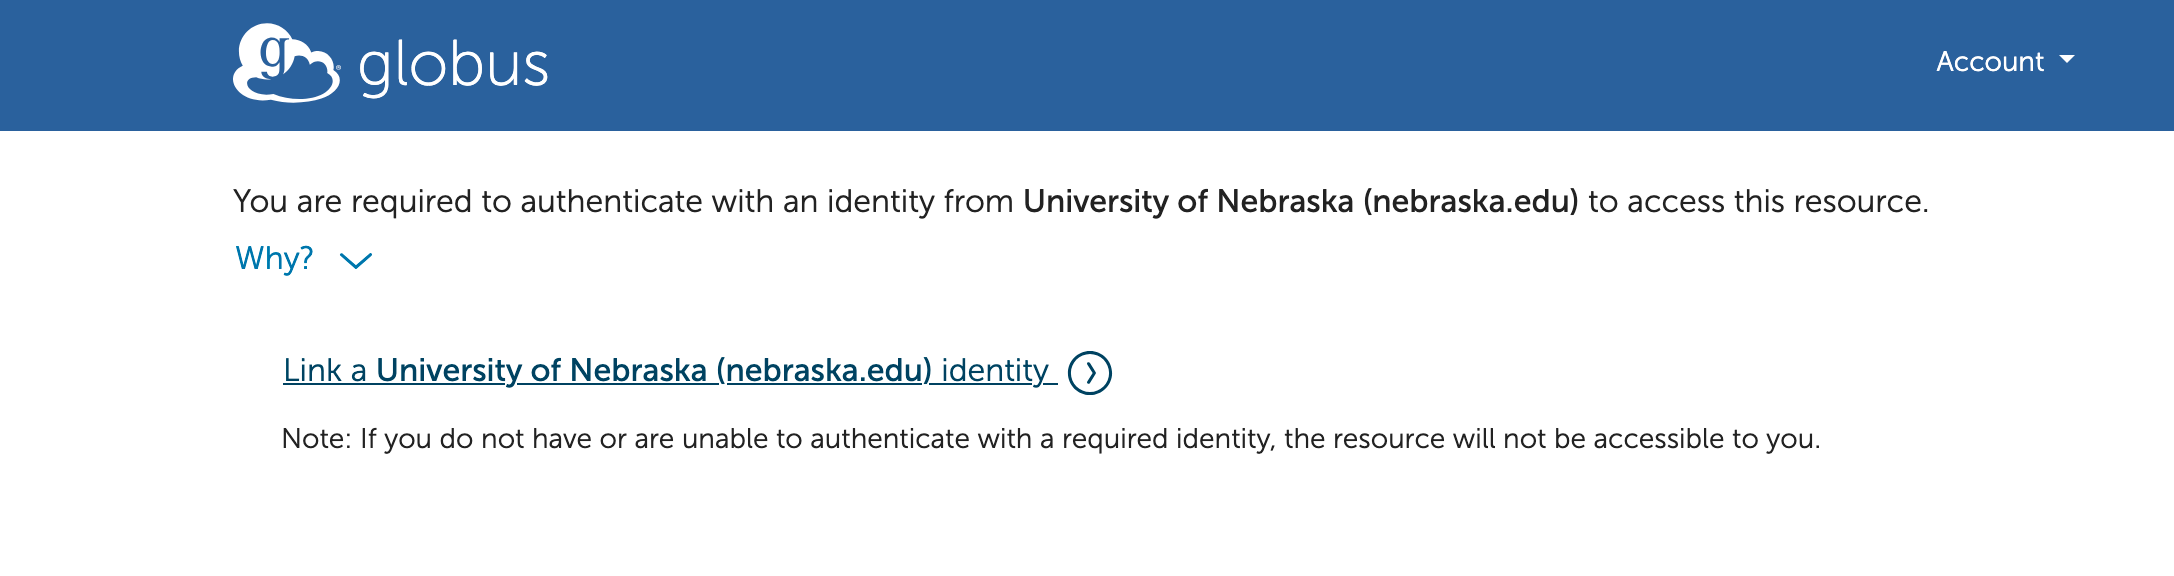
Task: Click the word "identity" in the link
Action: coord(994,371)
